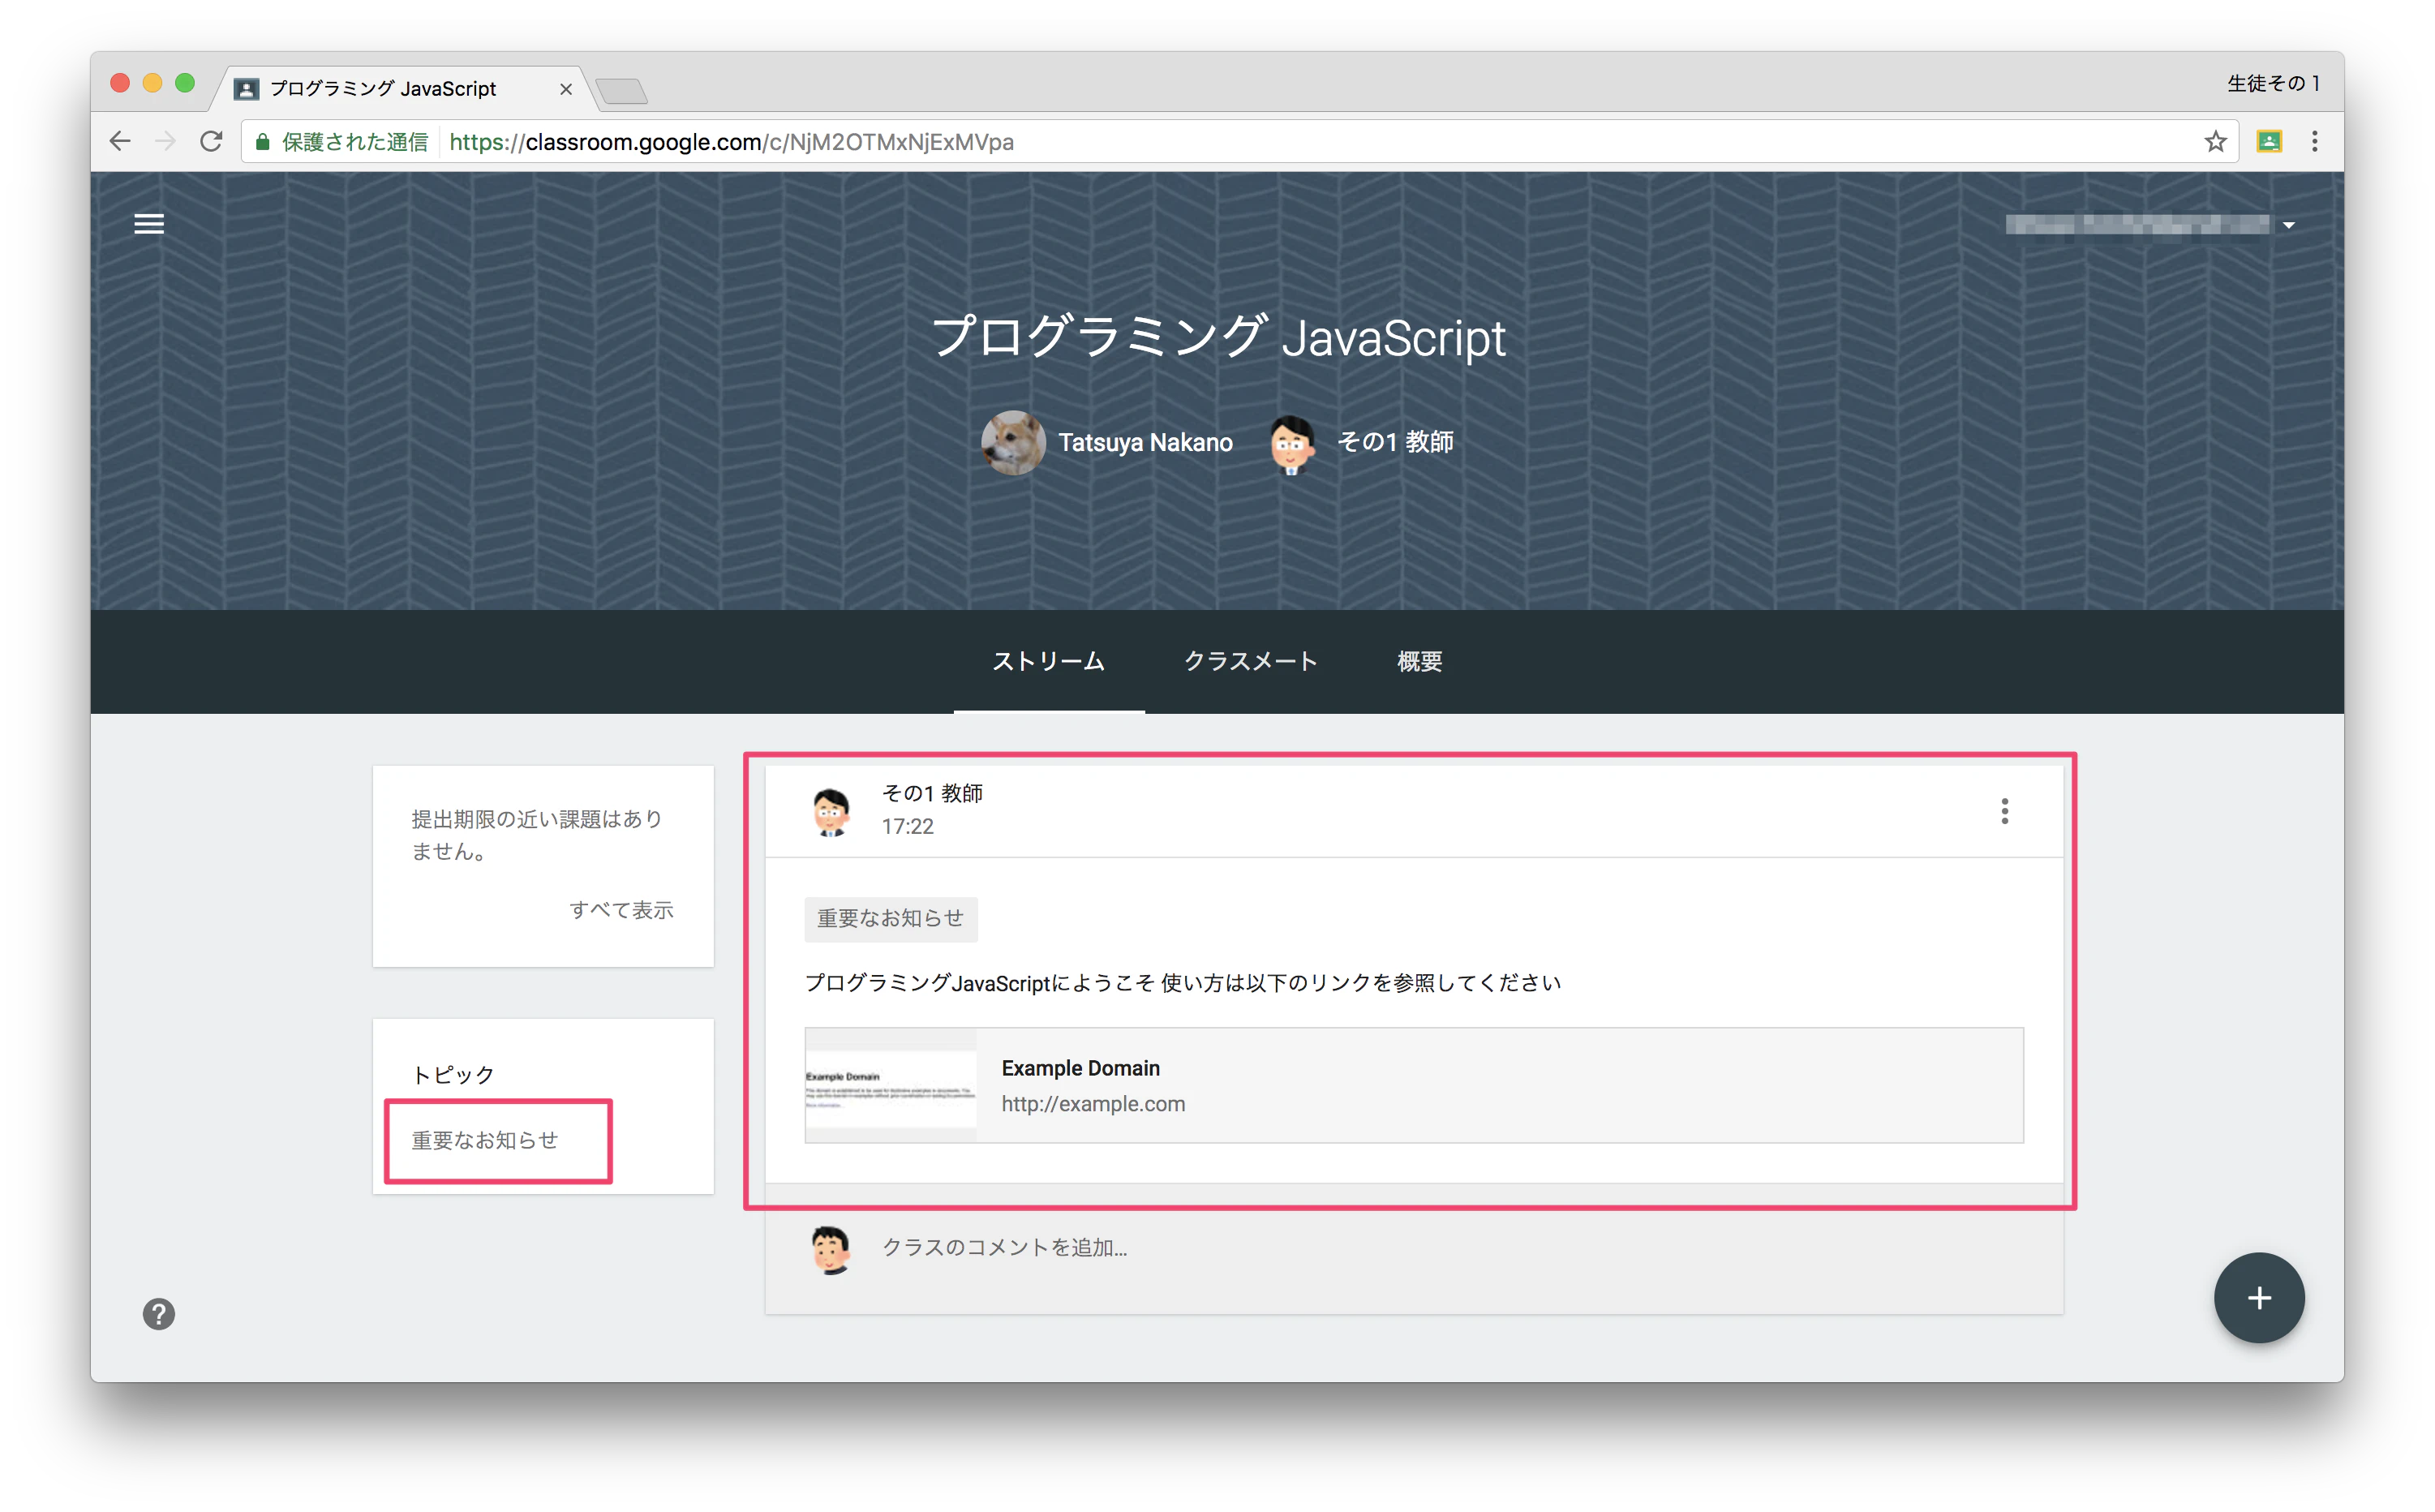Open the help question mark icon
2435x1512 pixels.
[x=158, y=1314]
